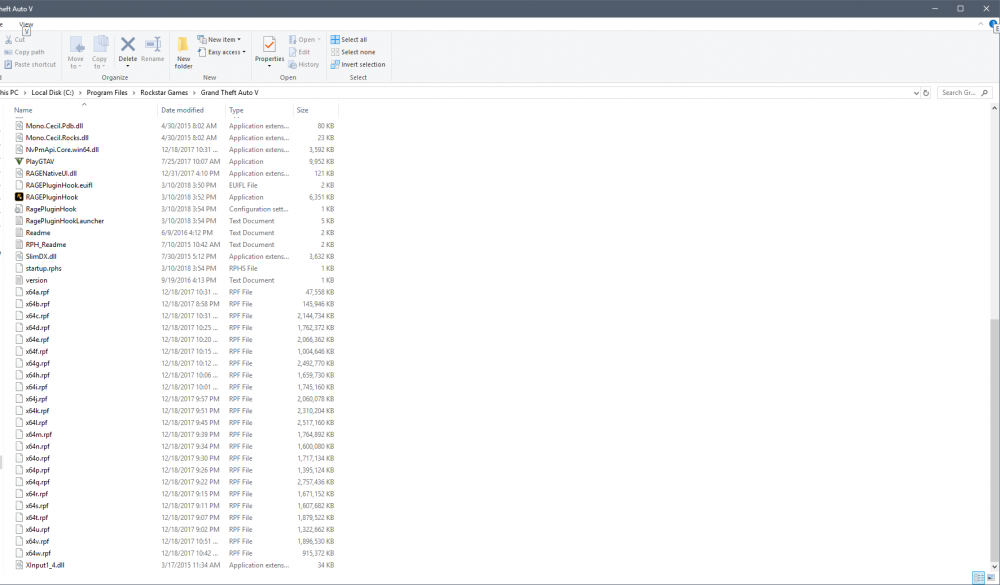The height and width of the screenshot is (585, 1000).
Task: Select the x64k.rpf file
Action: pyautogui.click(x=37, y=411)
